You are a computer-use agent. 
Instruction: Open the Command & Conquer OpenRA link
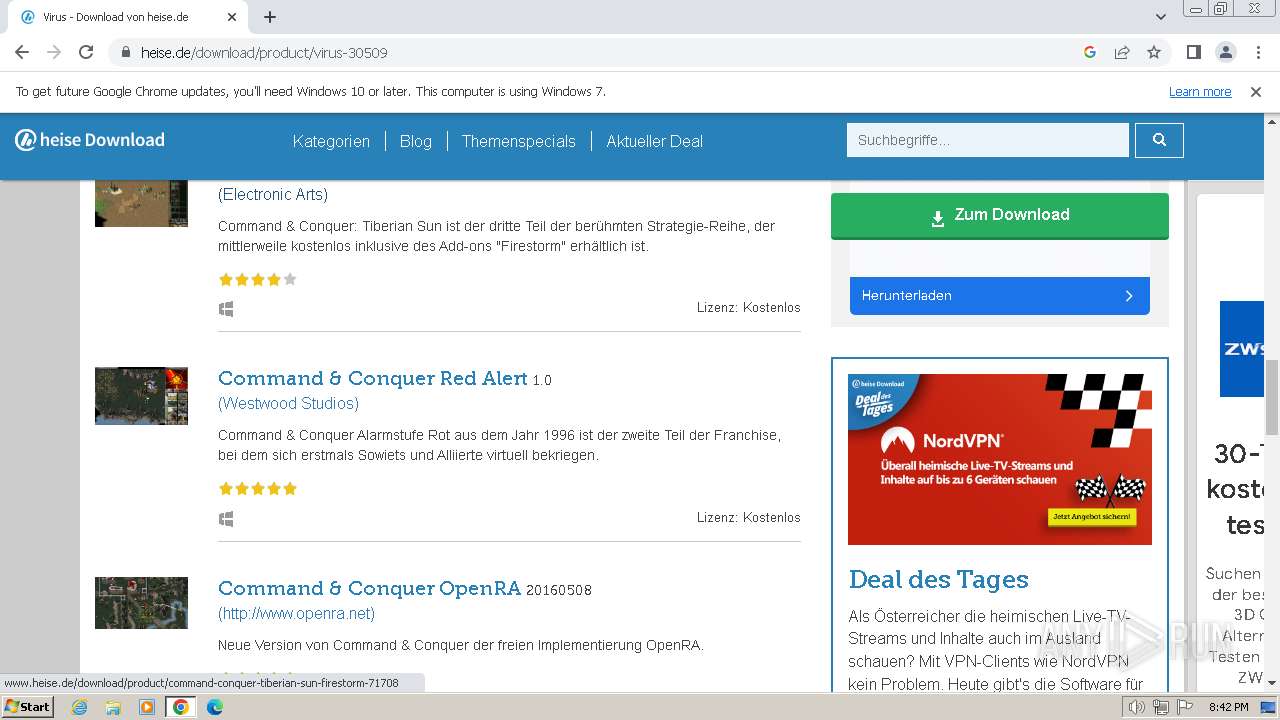pos(370,588)
